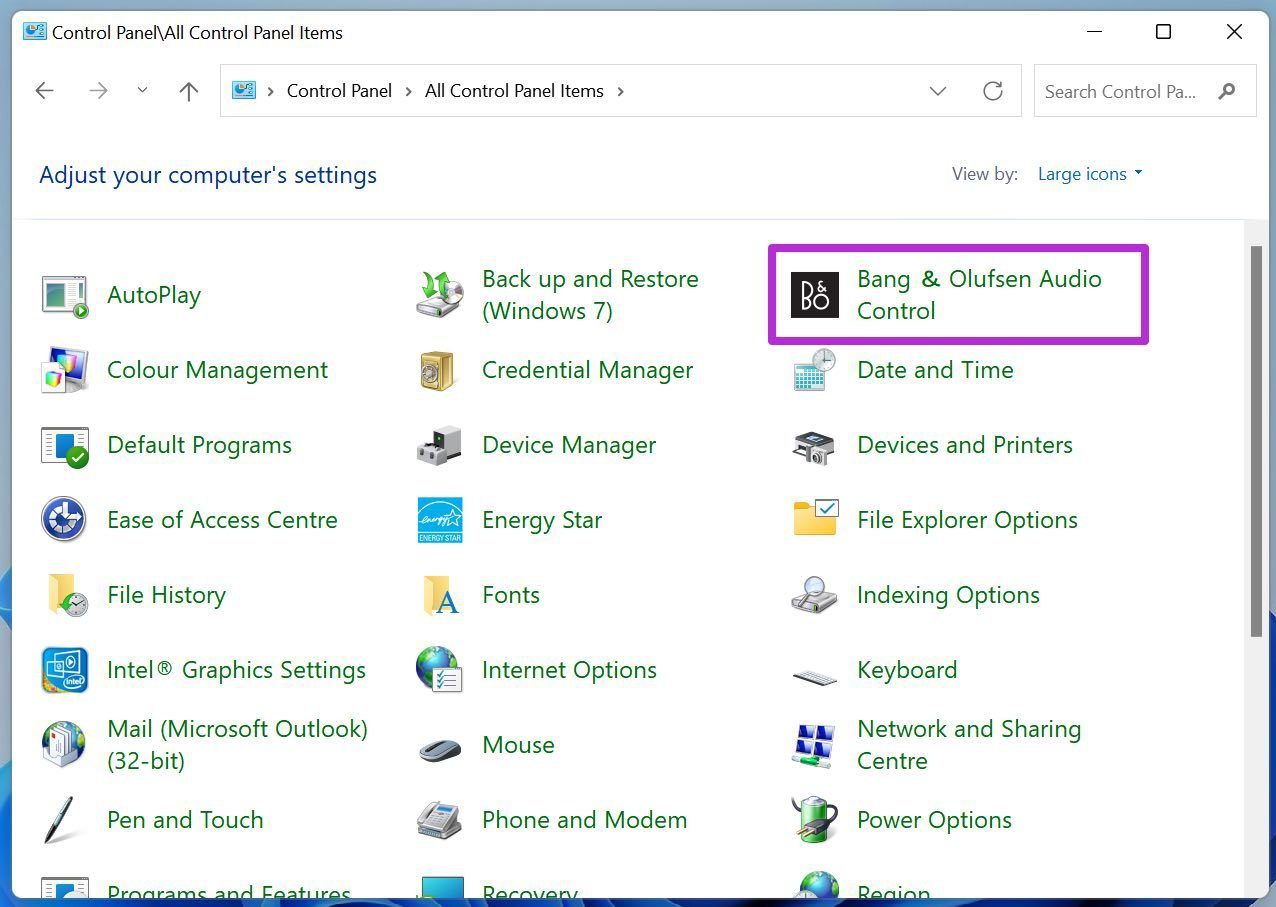Click the Mouse icon

(440, 748)
